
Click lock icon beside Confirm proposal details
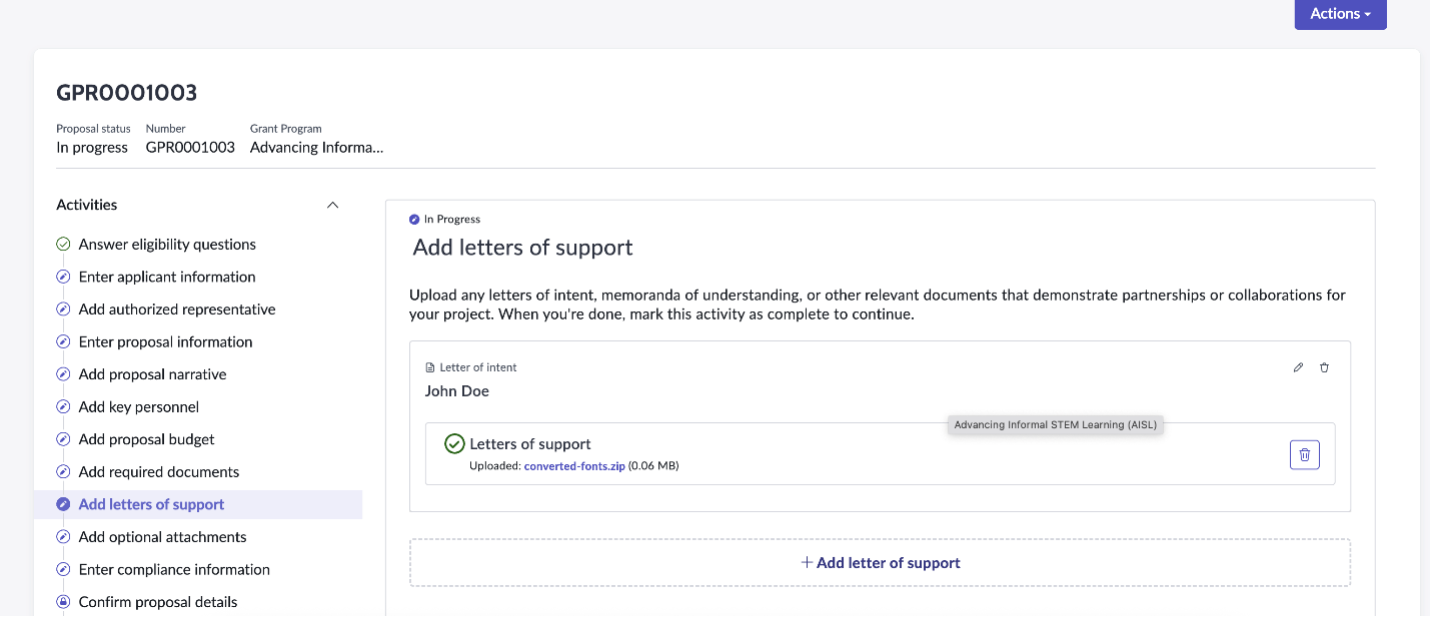63,602
